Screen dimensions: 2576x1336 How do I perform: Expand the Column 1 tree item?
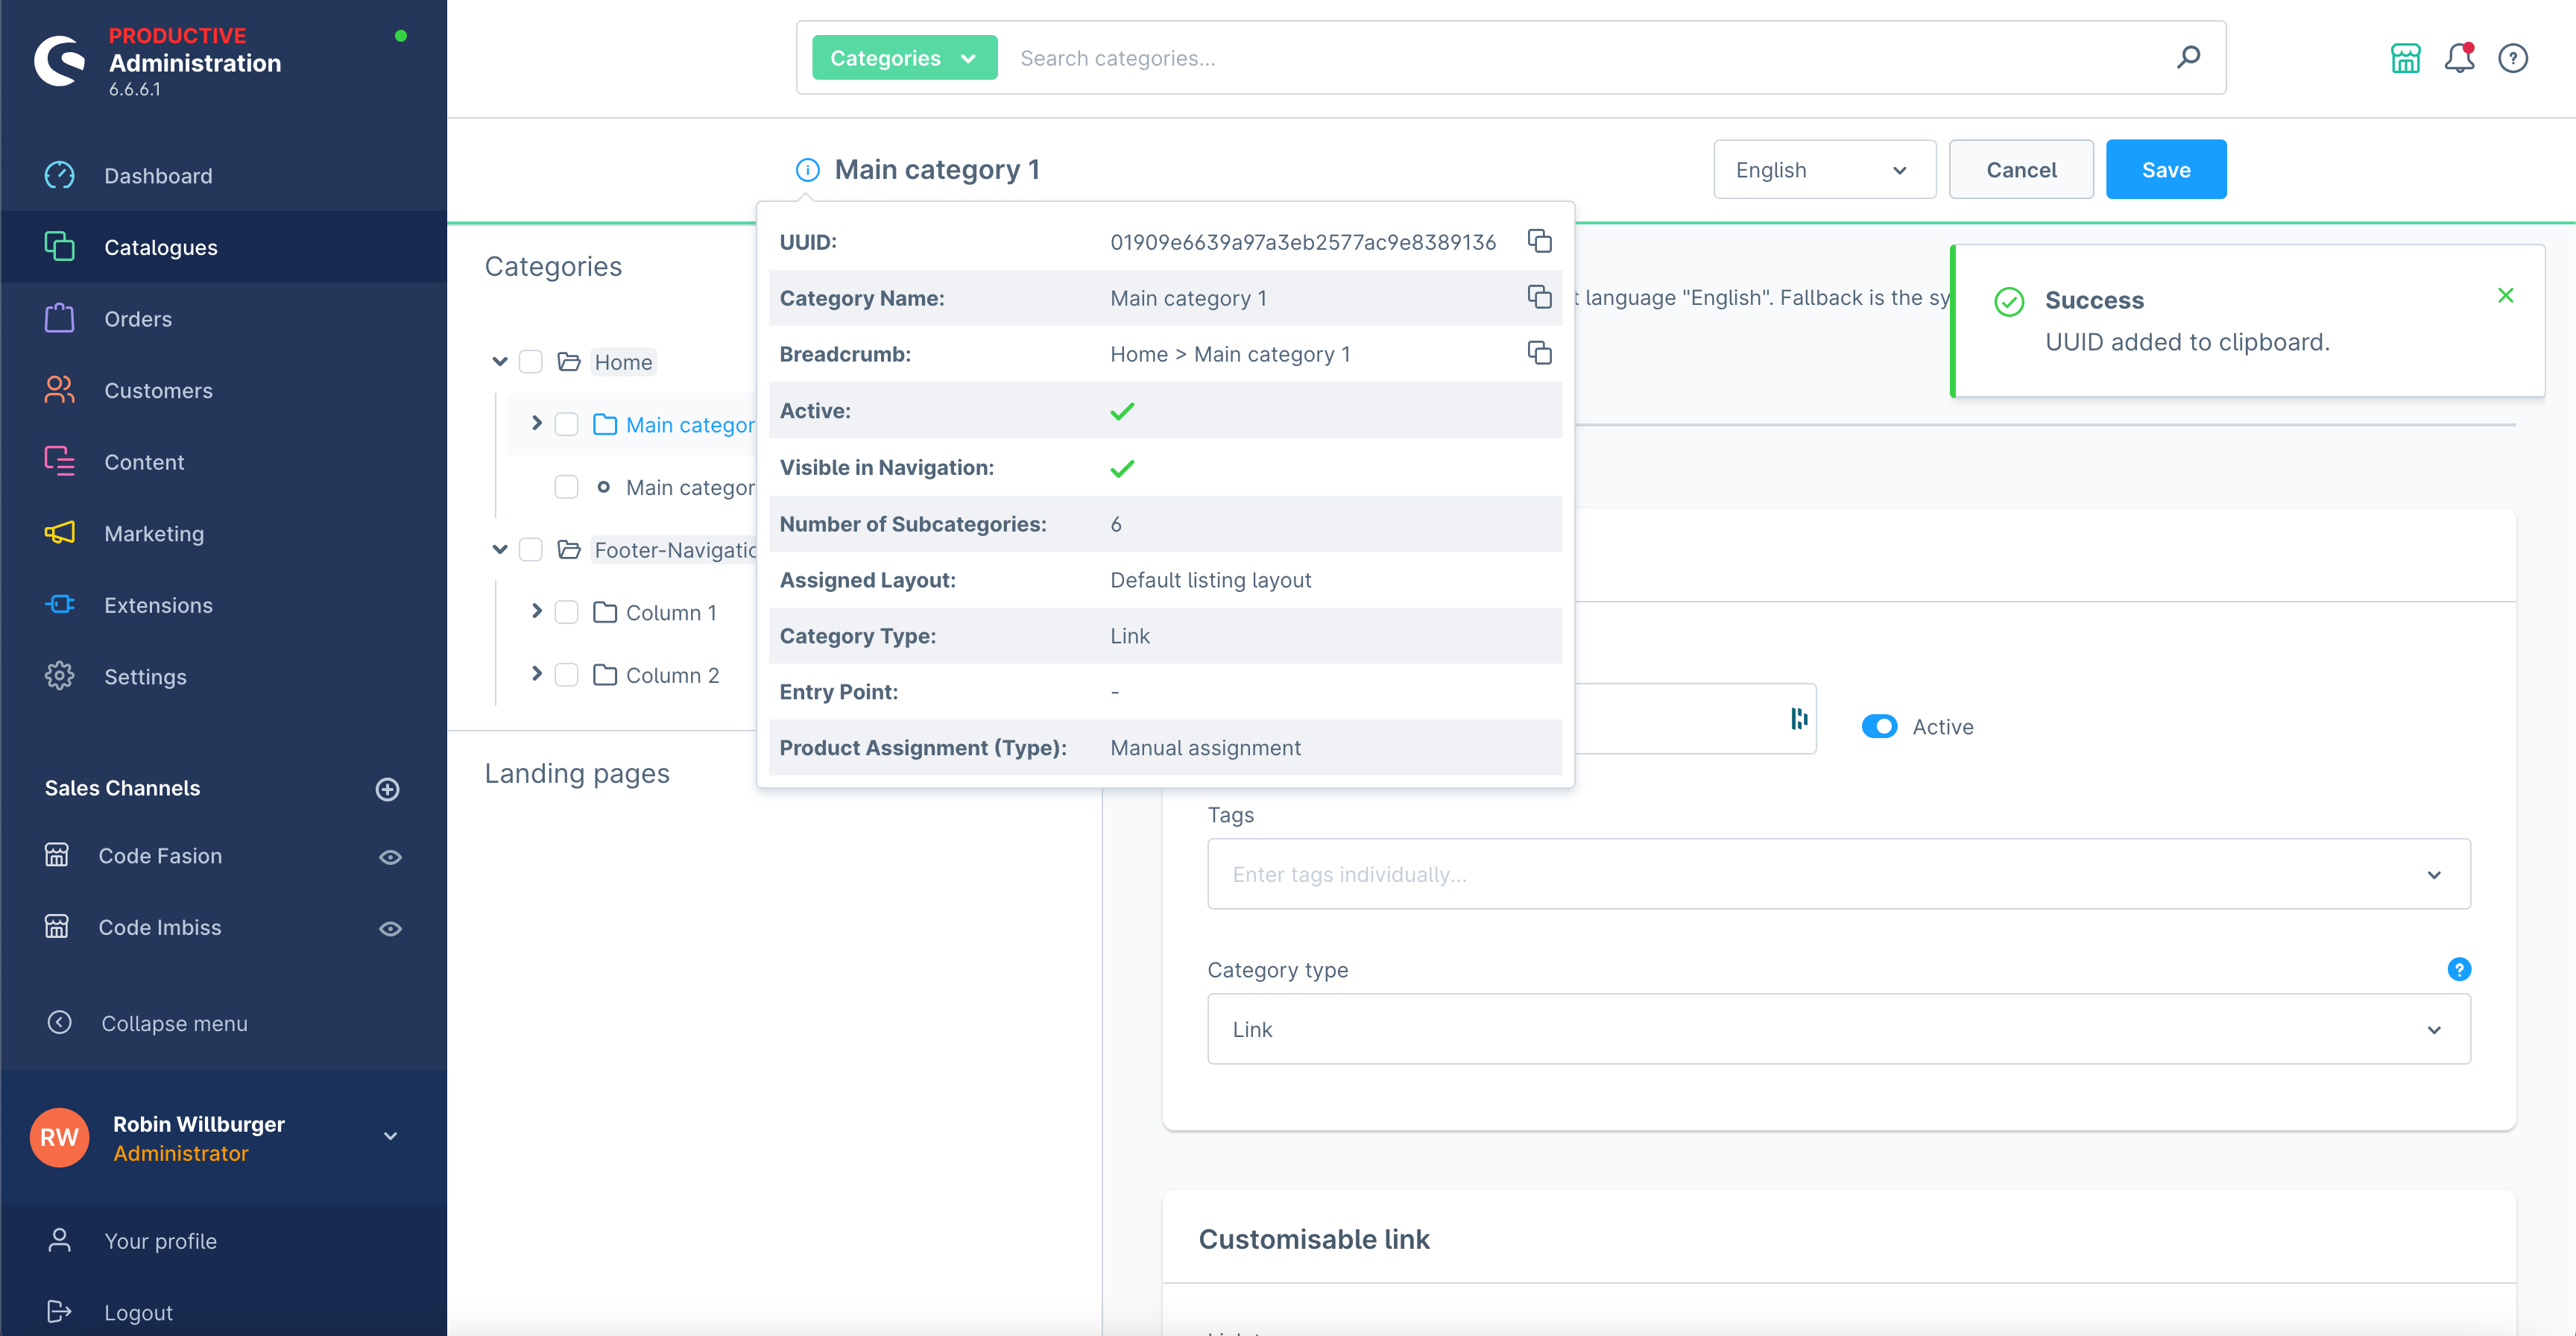(537, 610)
